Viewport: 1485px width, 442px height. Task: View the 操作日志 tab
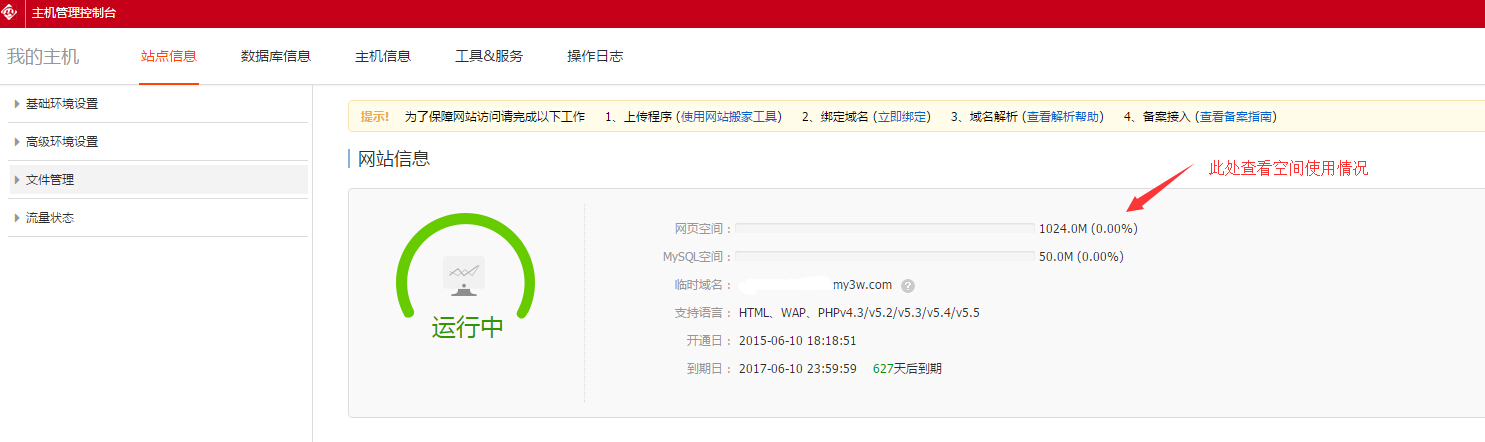(595, 57)
